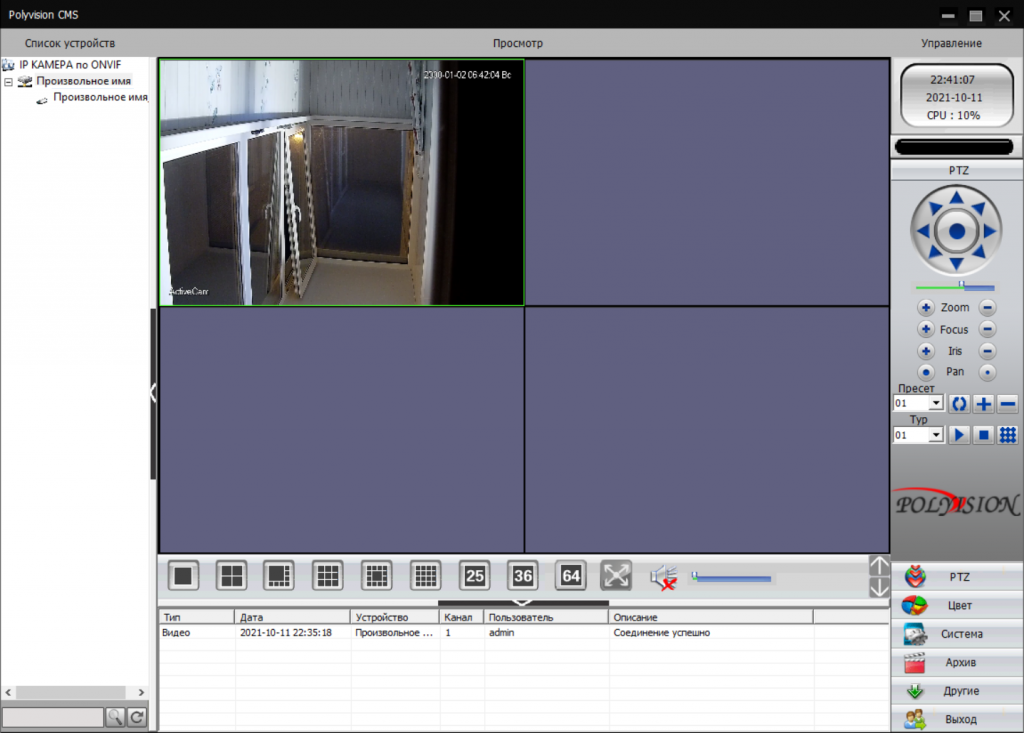Viewport: 1024px width, 733px height.
Task: Adjust the PTZ speed slider
Action: coord(959,287)
